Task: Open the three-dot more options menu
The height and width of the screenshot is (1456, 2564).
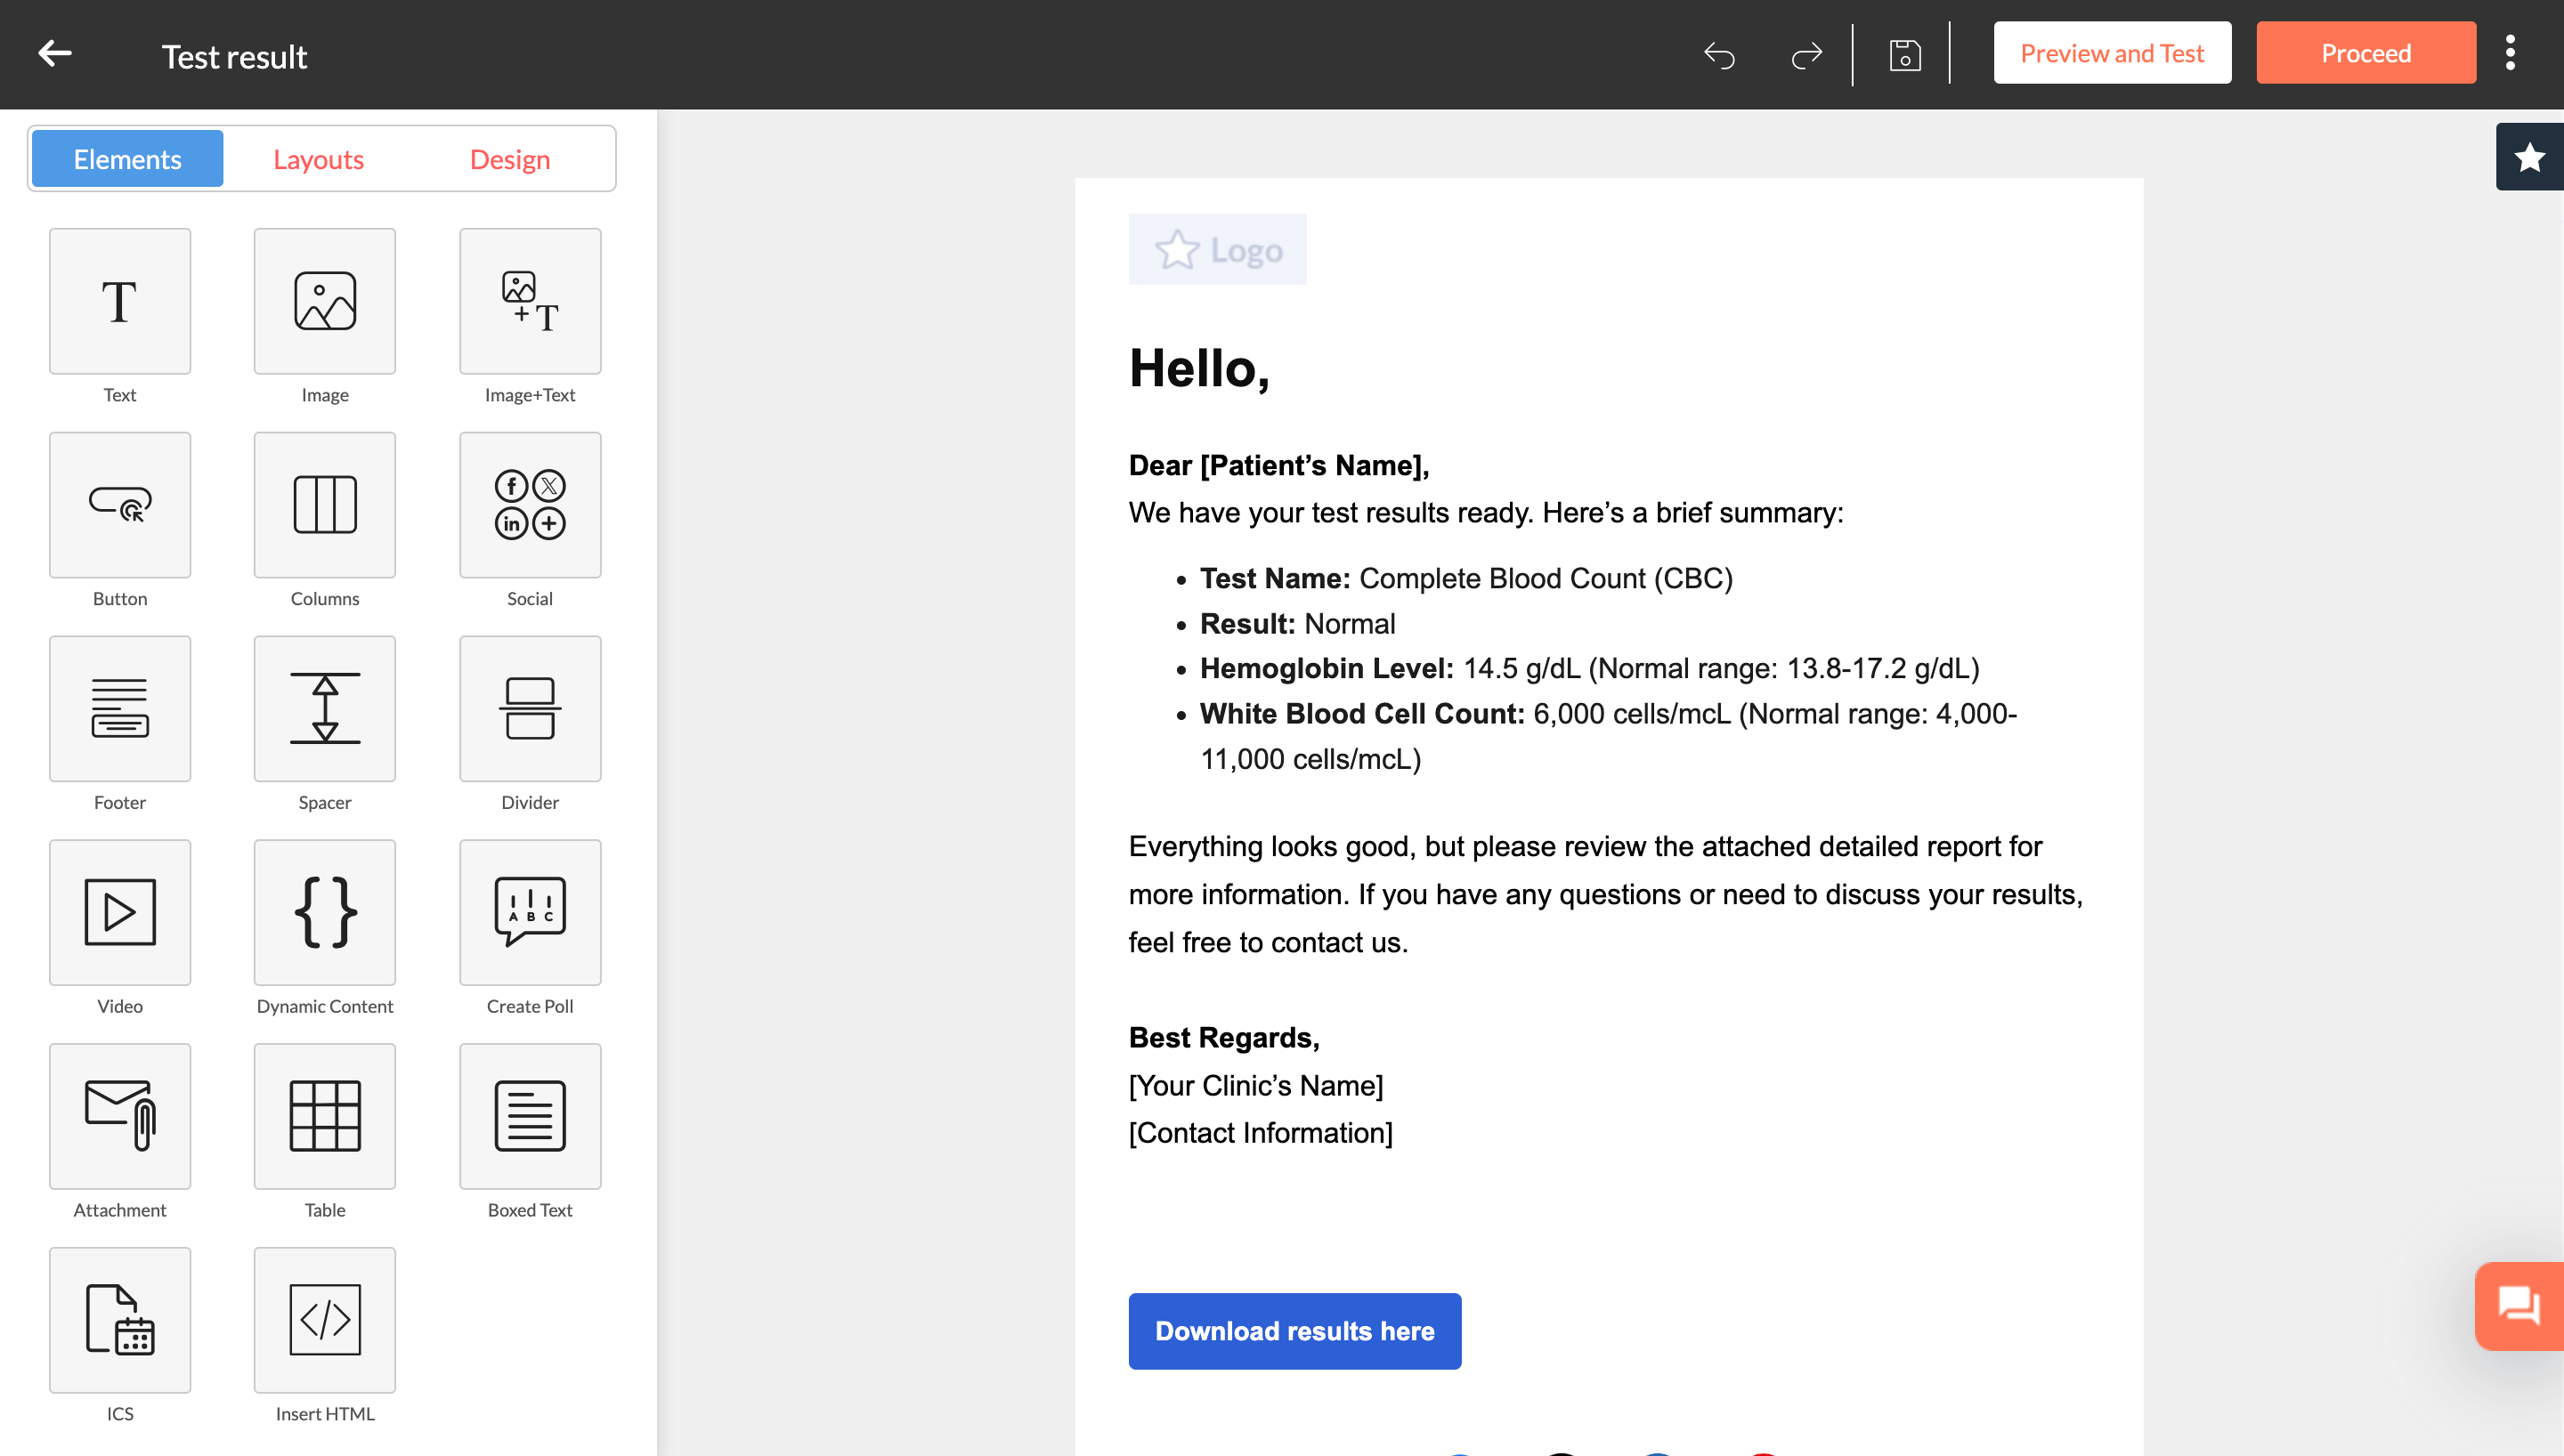Action: pos(2509,54)
